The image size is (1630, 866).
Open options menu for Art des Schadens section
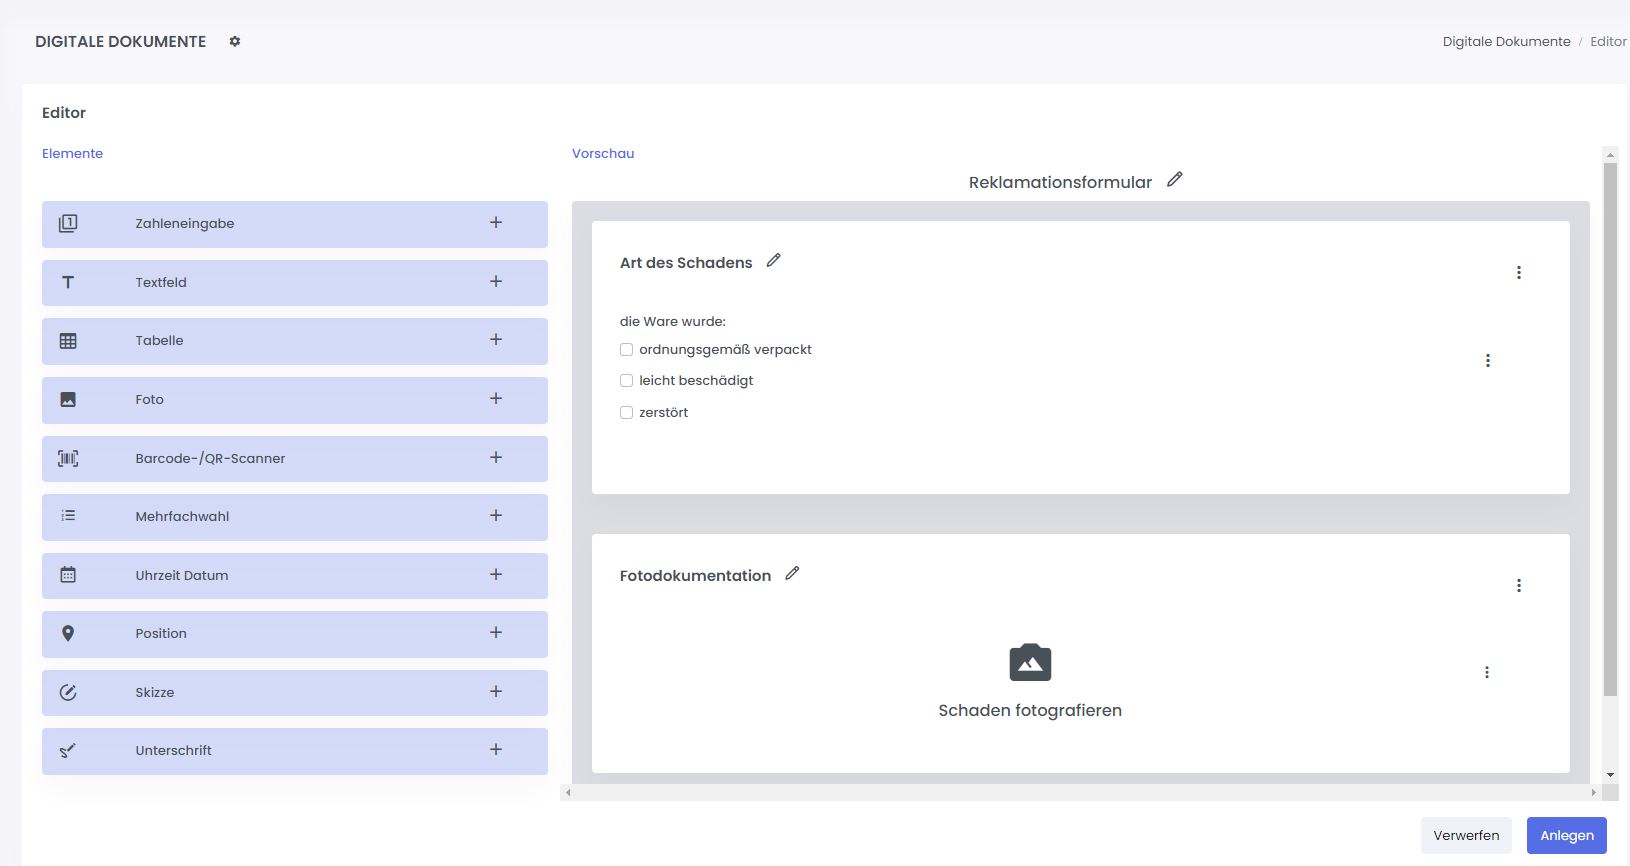point(1518,273)
